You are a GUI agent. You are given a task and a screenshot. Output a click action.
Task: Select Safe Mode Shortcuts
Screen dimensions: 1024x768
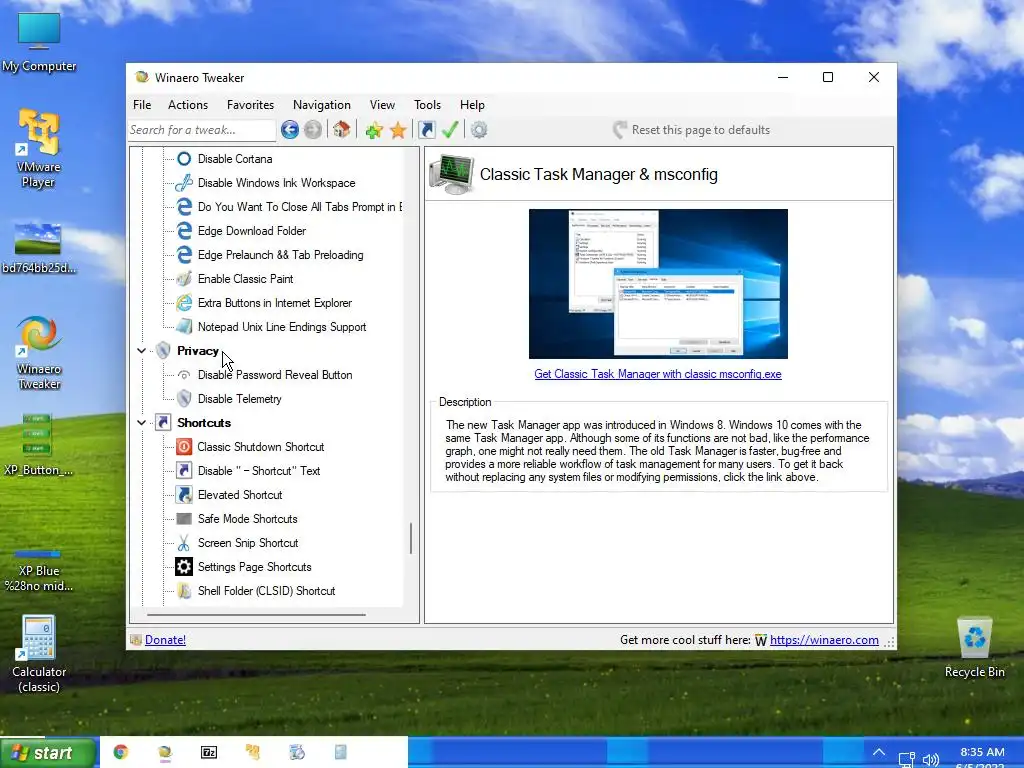point(248,519)
